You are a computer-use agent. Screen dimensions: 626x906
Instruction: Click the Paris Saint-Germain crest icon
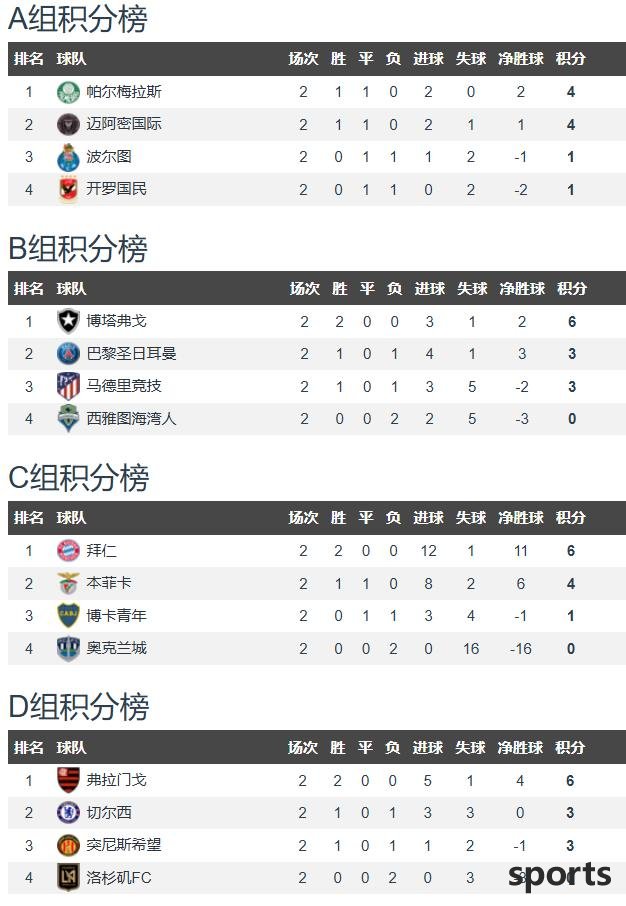click(68, 354)
